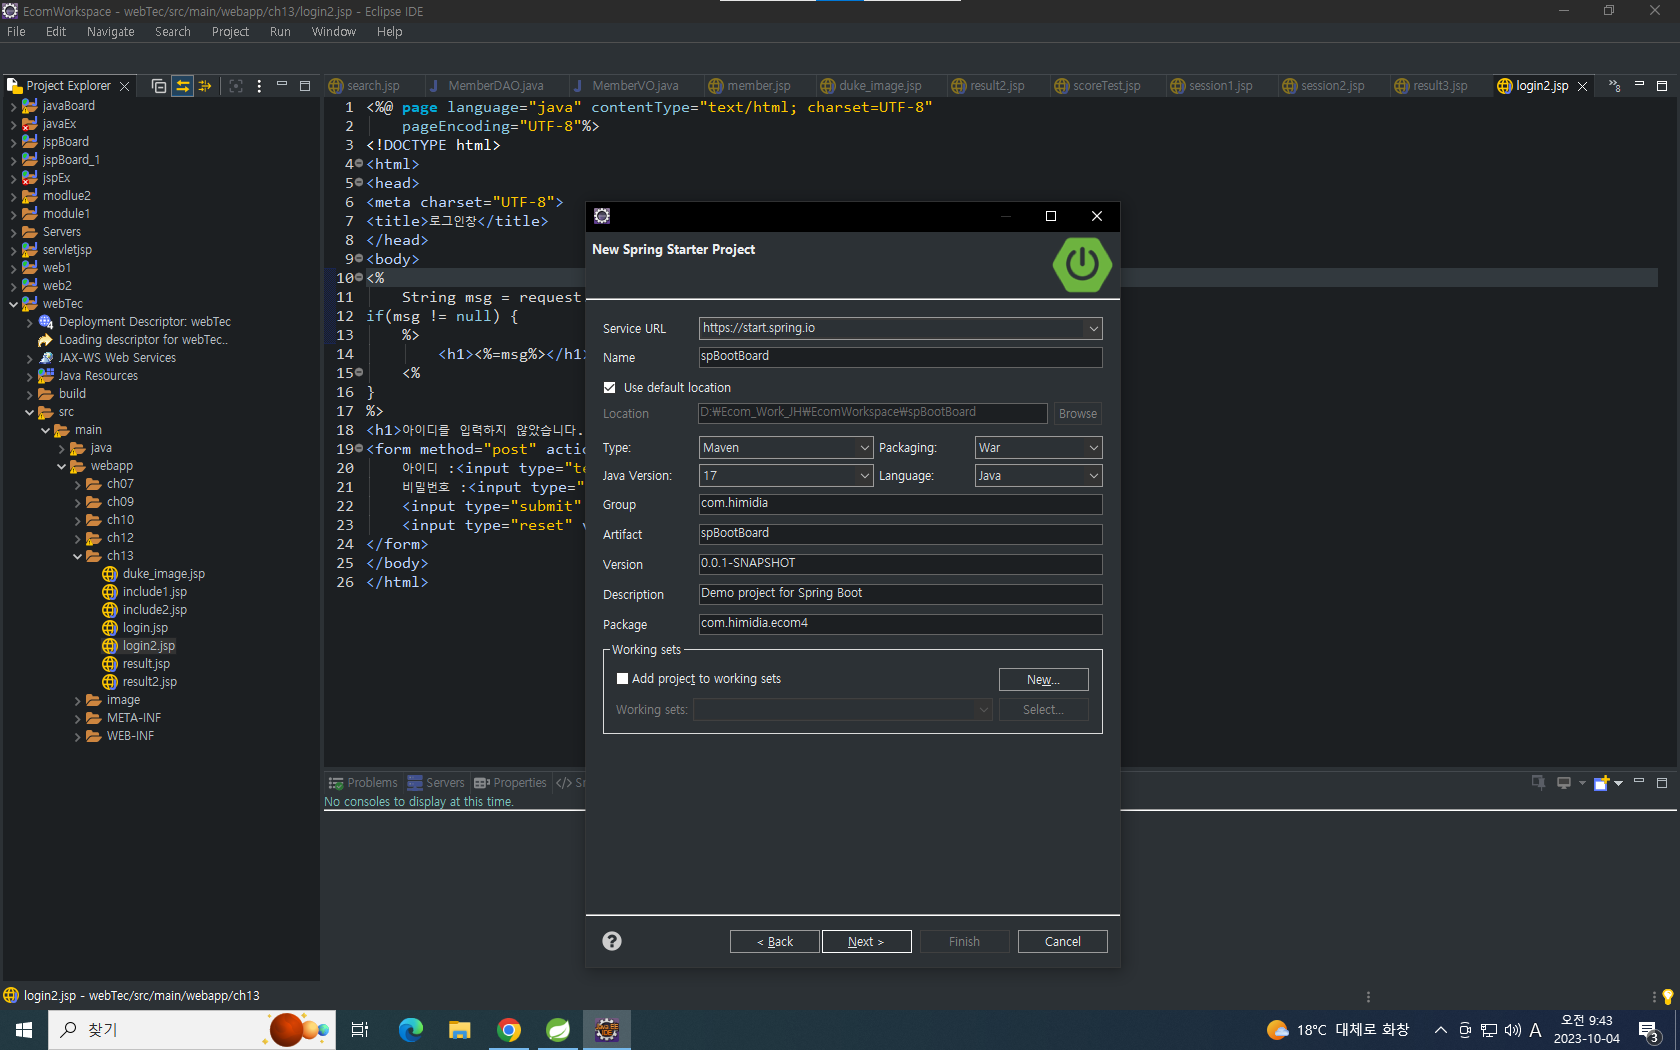
Task: Open the File menu
Action: tap(16, 32)
